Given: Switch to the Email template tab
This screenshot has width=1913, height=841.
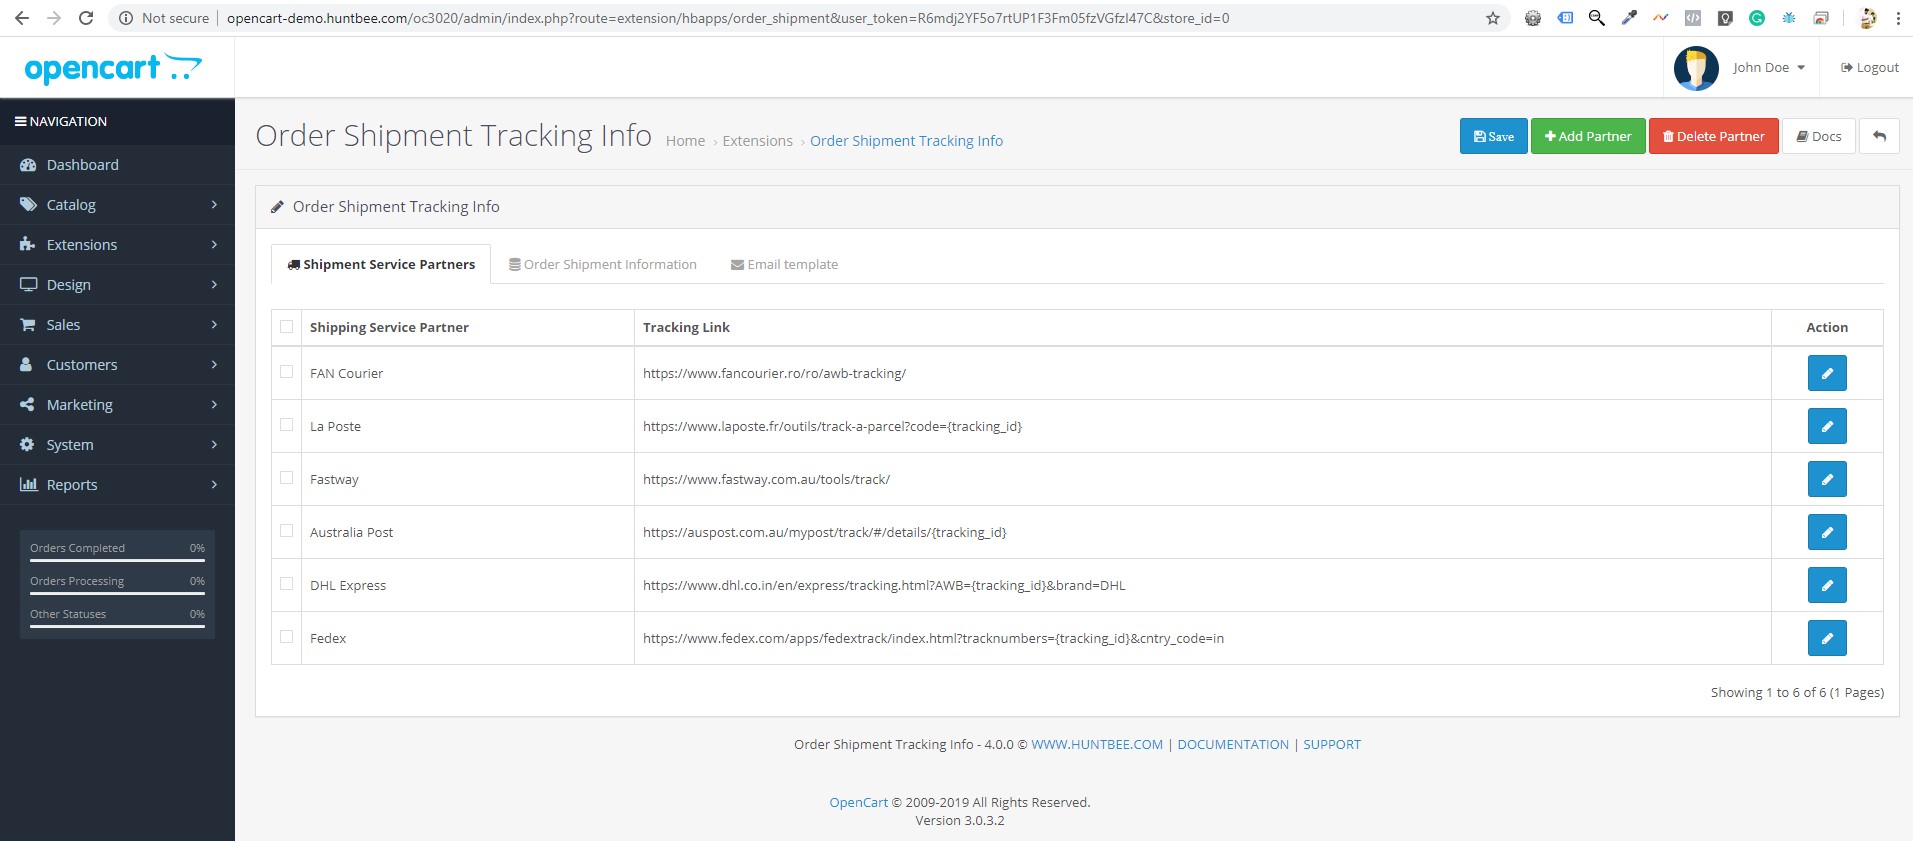Looking at the screenshot, I should 785,264.
